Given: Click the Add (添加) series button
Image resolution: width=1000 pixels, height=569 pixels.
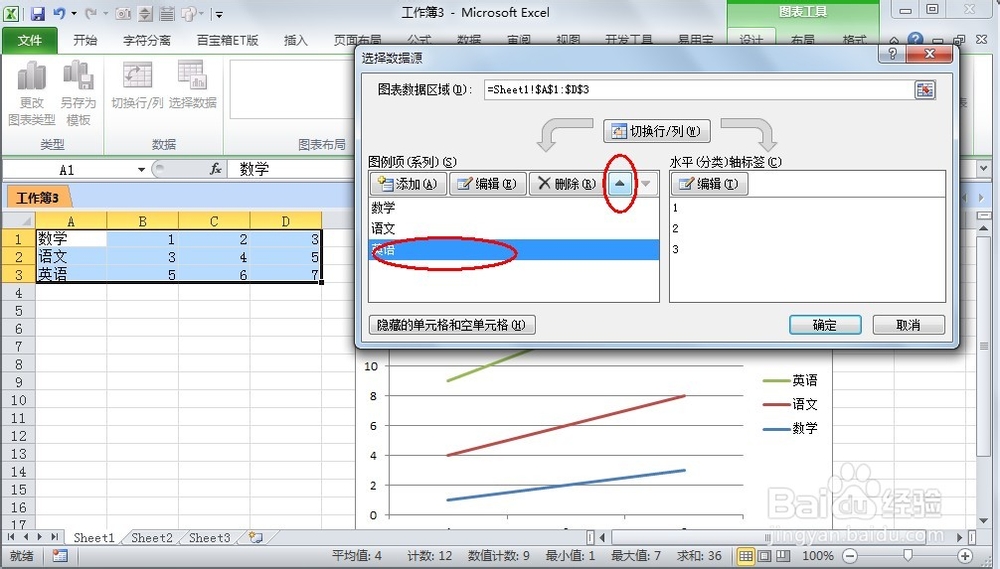Looking at the screenshot, I should 408,184.
